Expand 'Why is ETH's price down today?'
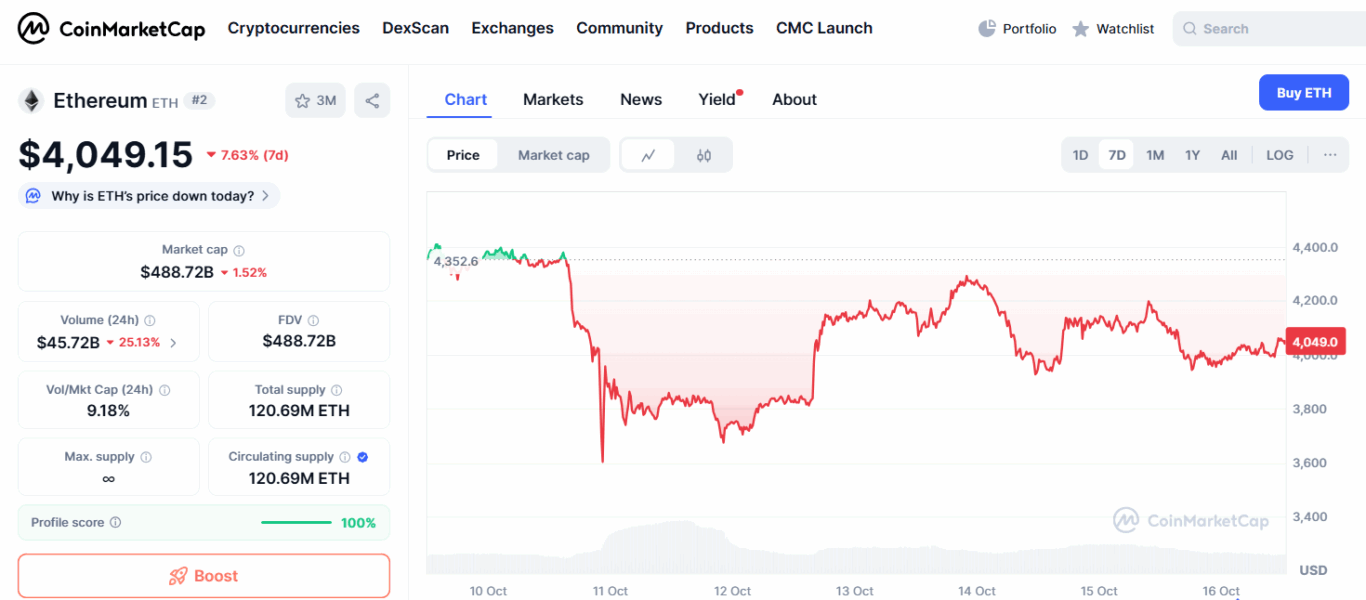Image resolution: width=1366 pixels, height=600 pixels. point(150,196)
